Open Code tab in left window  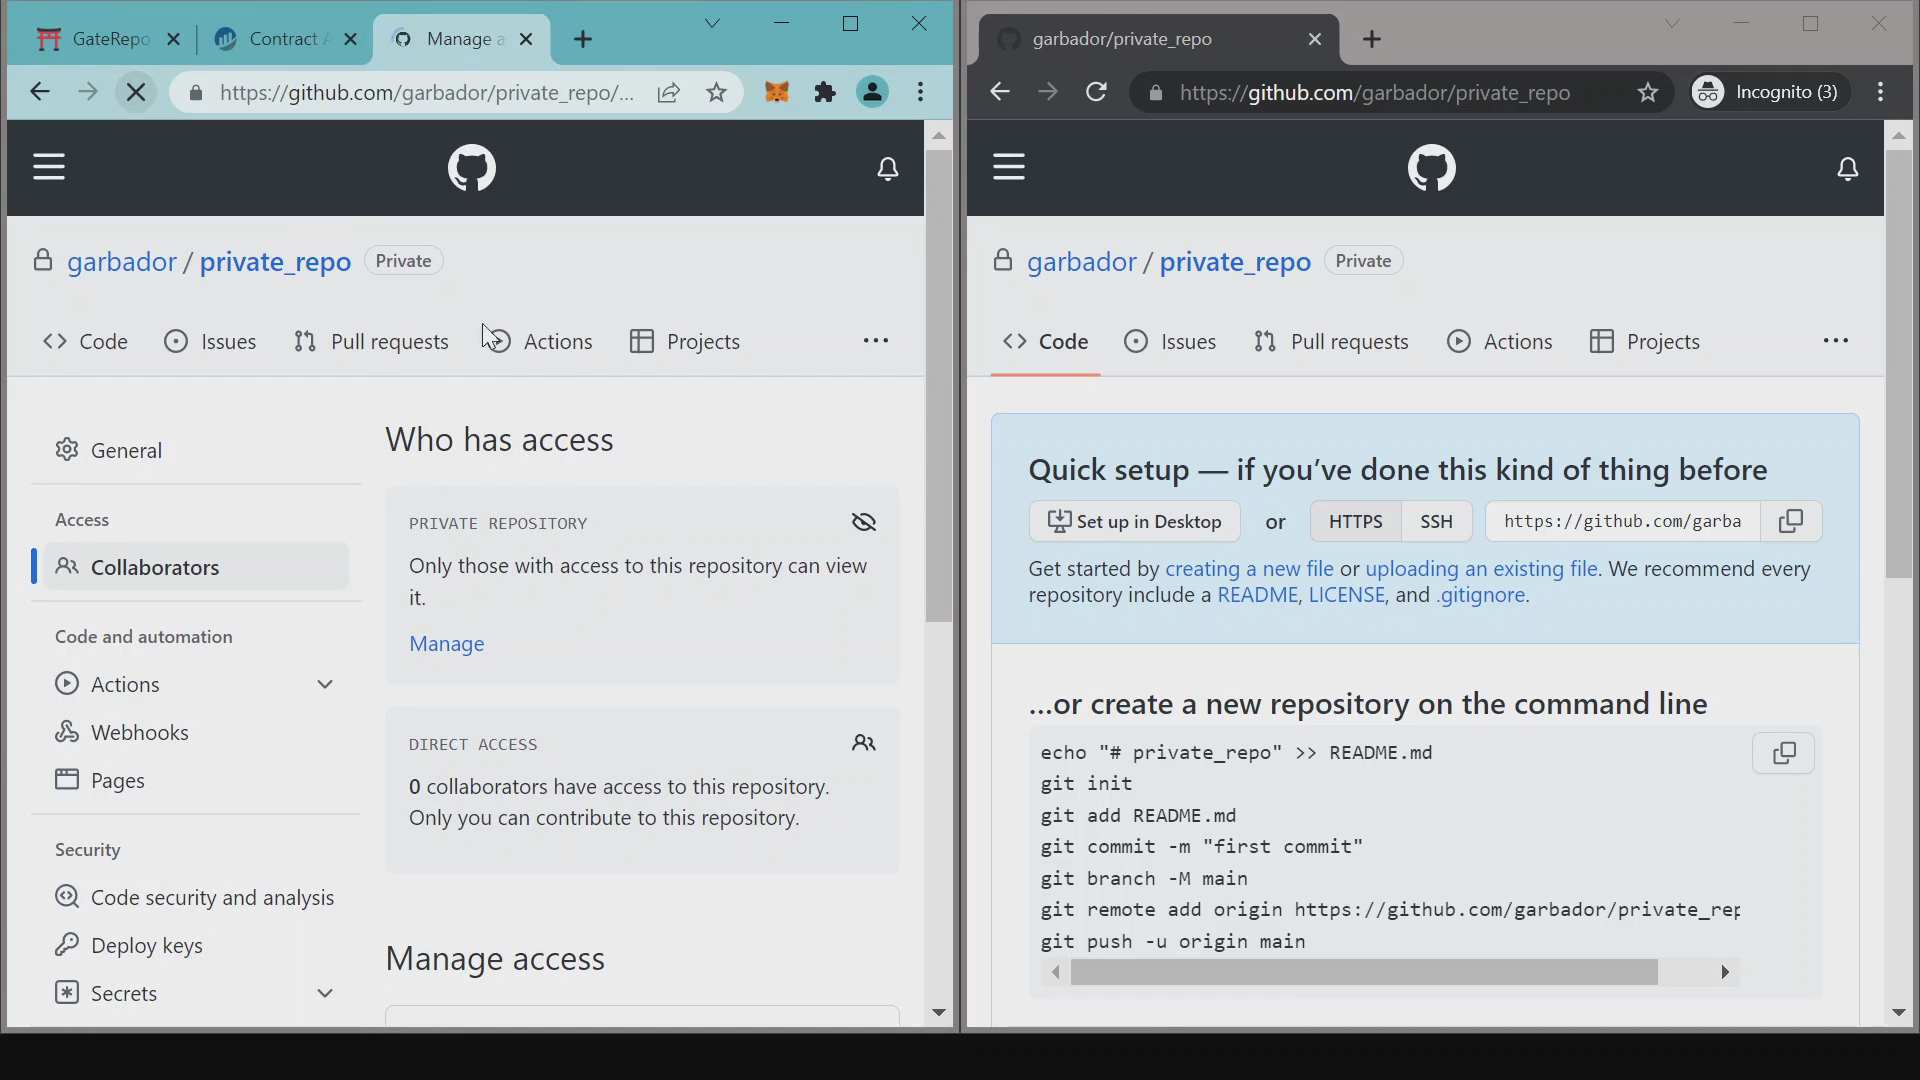click(x=86, y=341)
